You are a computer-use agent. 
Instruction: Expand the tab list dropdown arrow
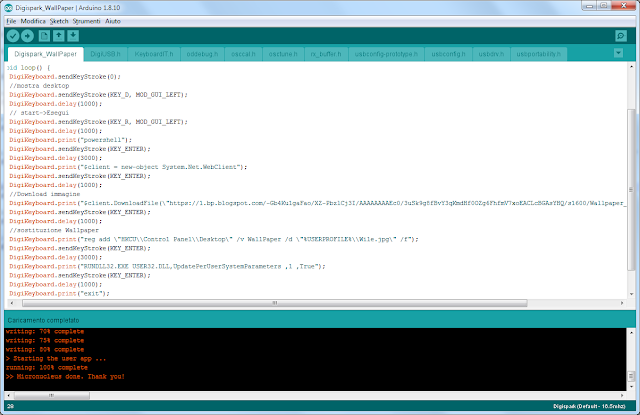point(618,53)
